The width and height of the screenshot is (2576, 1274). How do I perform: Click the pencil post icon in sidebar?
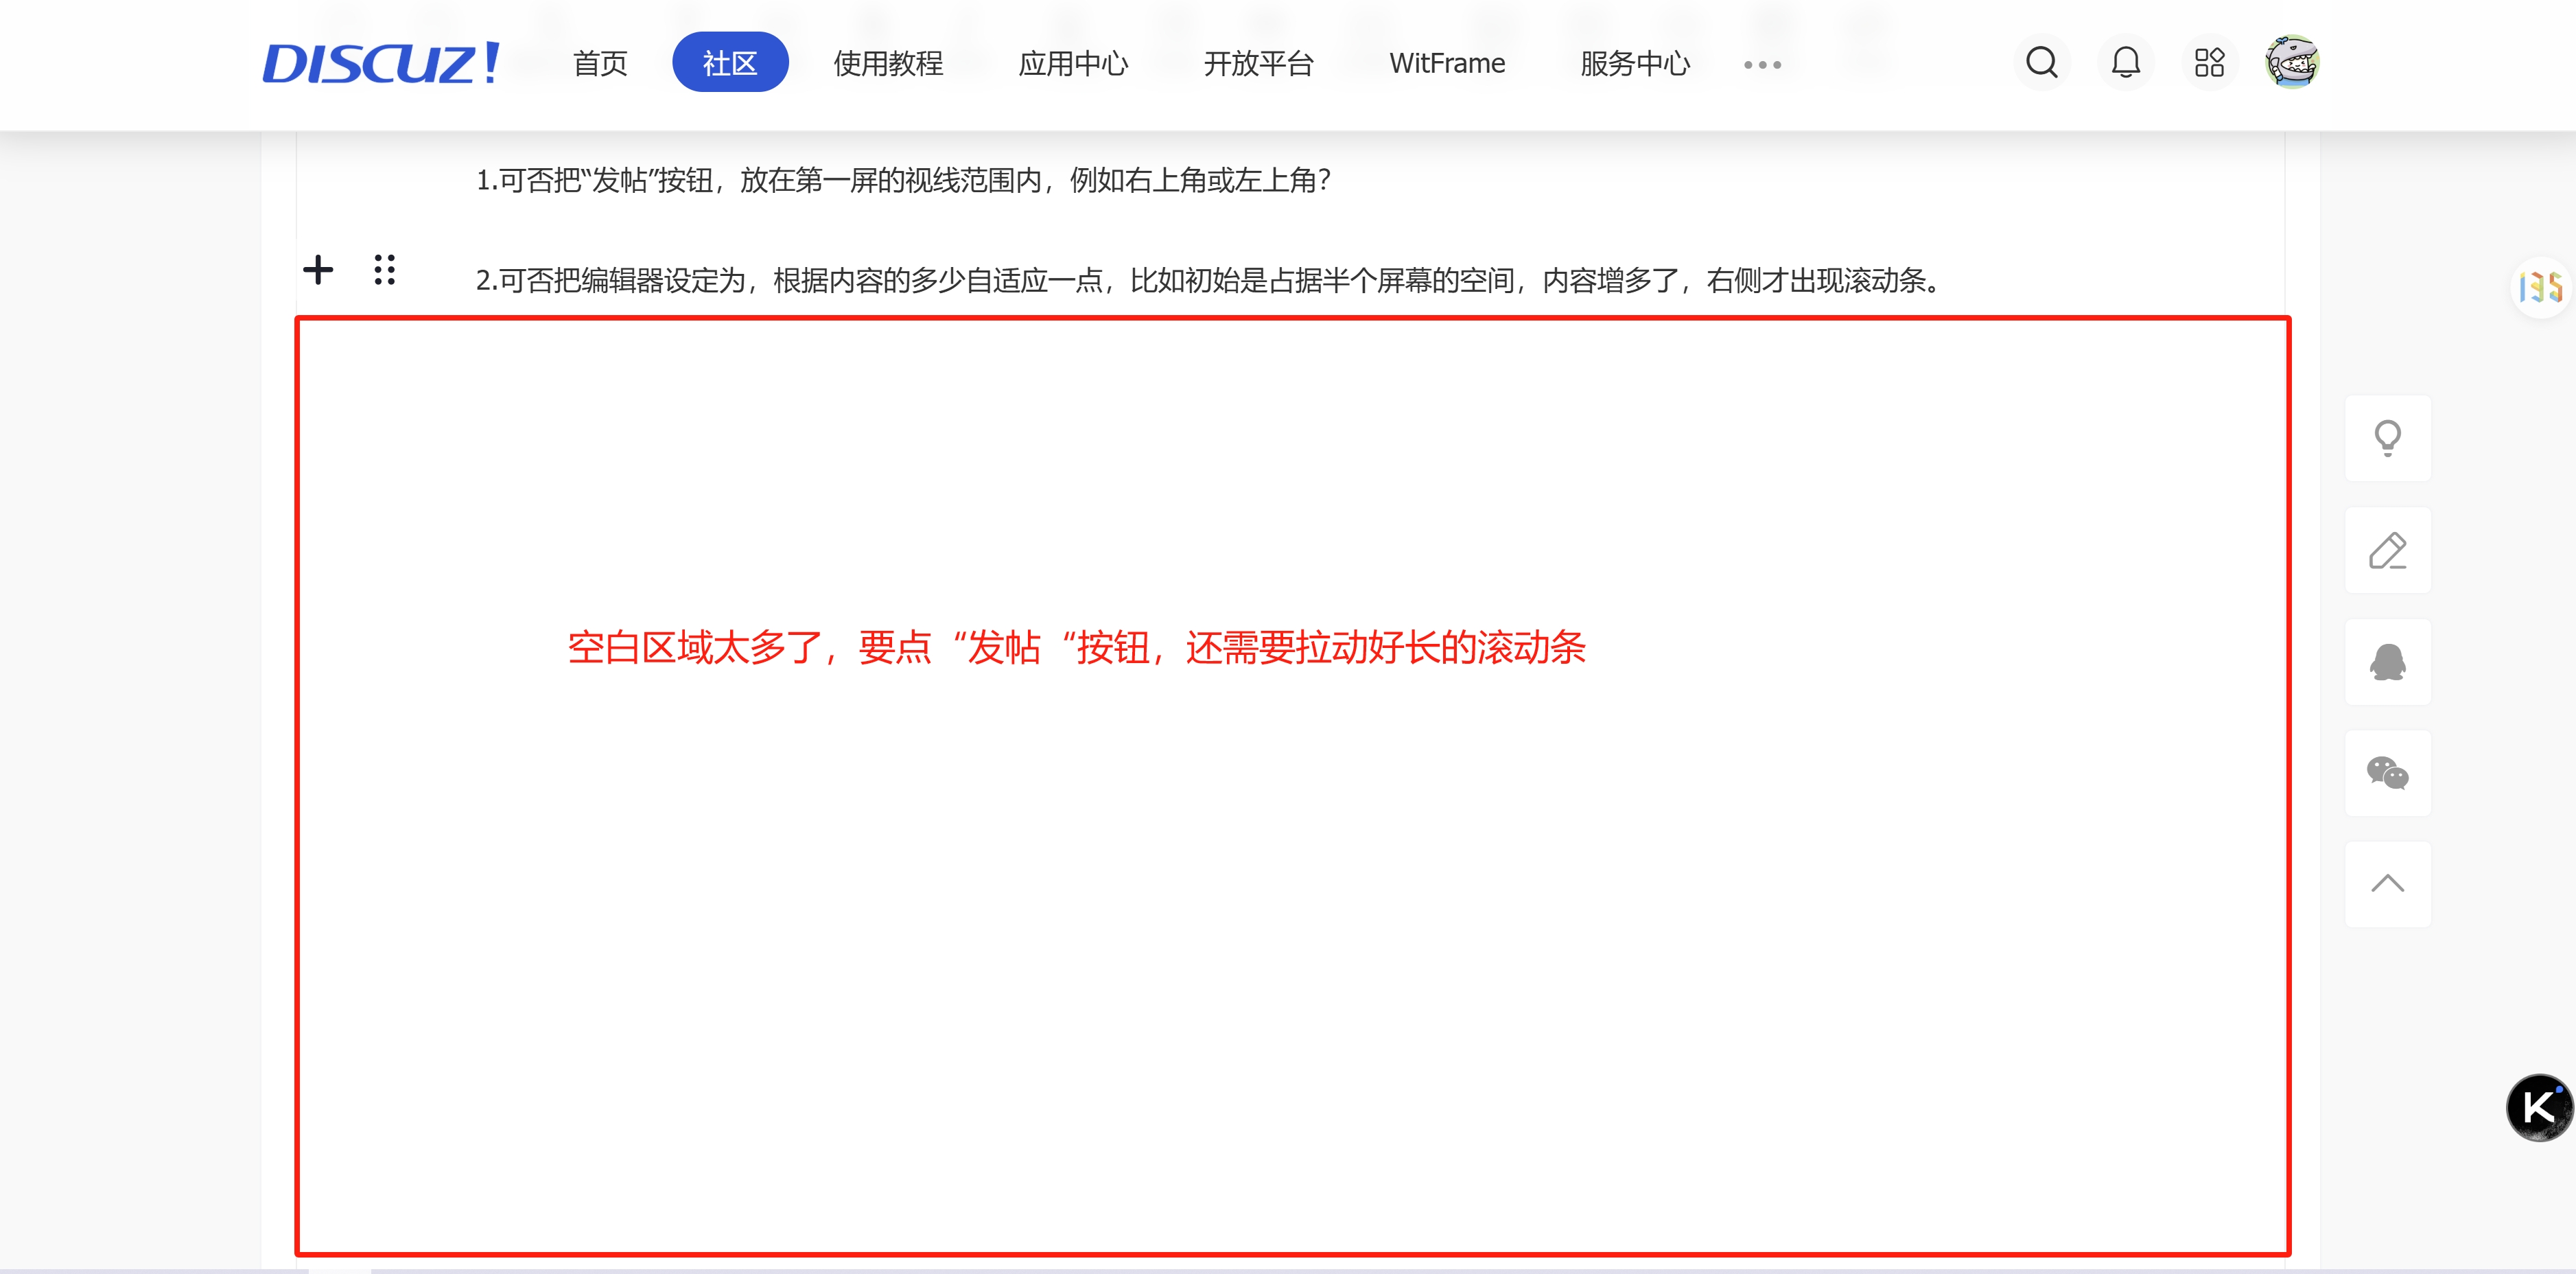click(x=2387, y=550)
